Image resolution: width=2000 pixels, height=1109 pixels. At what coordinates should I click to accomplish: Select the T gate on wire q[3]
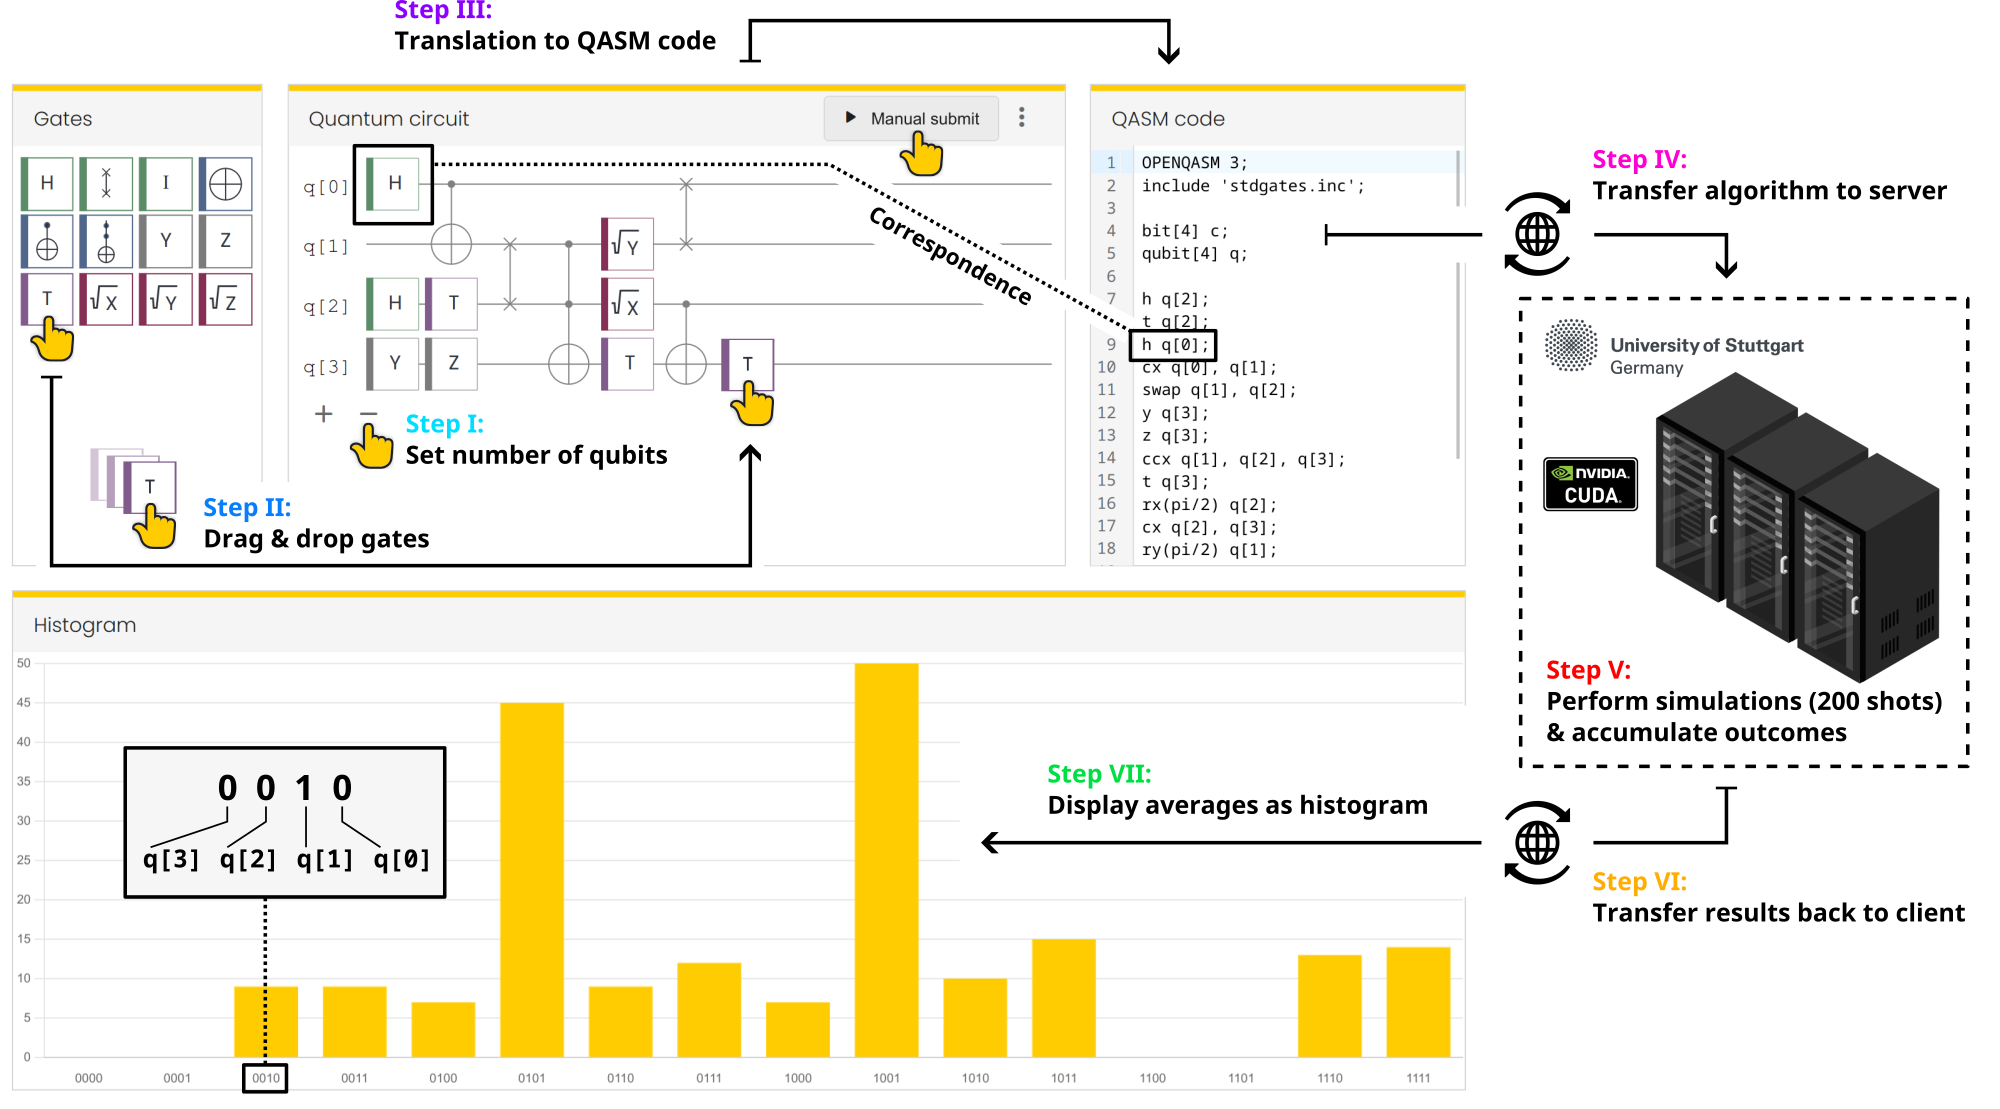coord(749,364)
